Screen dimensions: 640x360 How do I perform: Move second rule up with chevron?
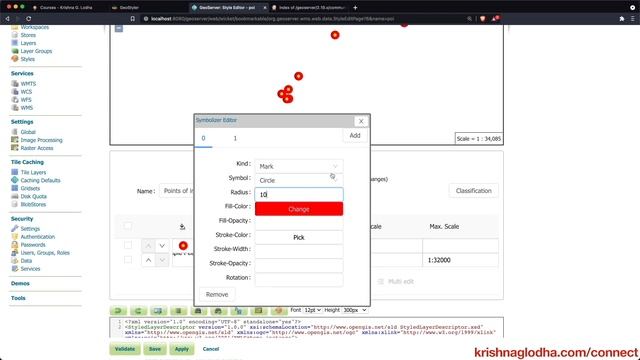coord(149,260)
